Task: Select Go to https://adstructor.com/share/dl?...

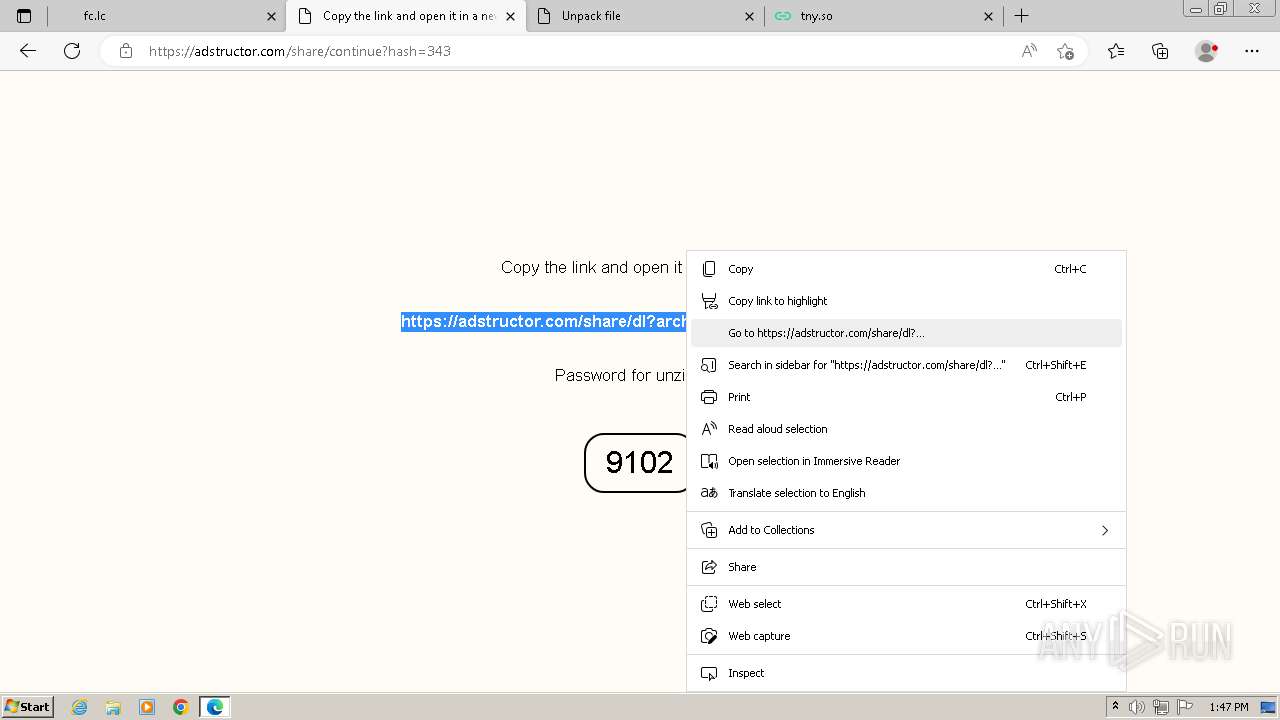Action: coord(906,333)
